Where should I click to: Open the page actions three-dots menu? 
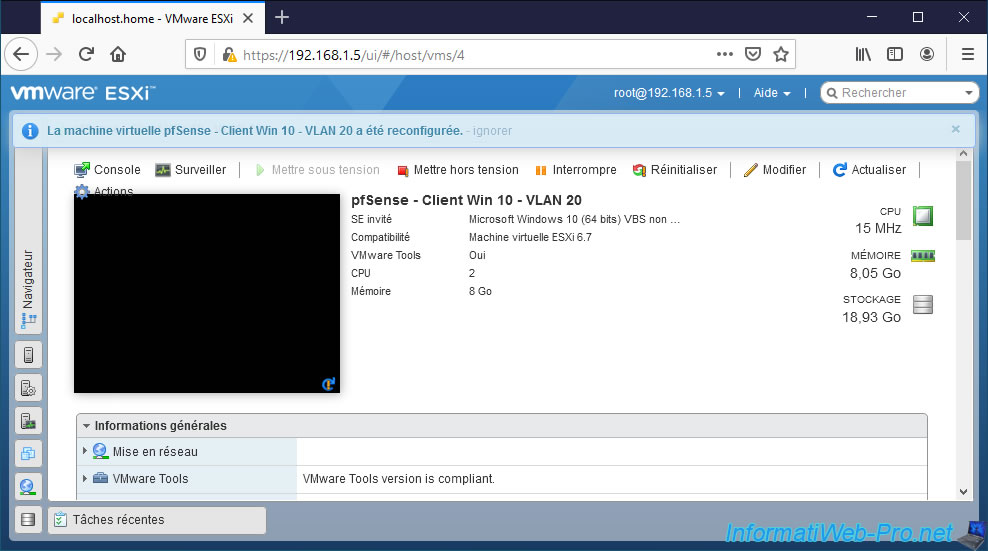725,54
